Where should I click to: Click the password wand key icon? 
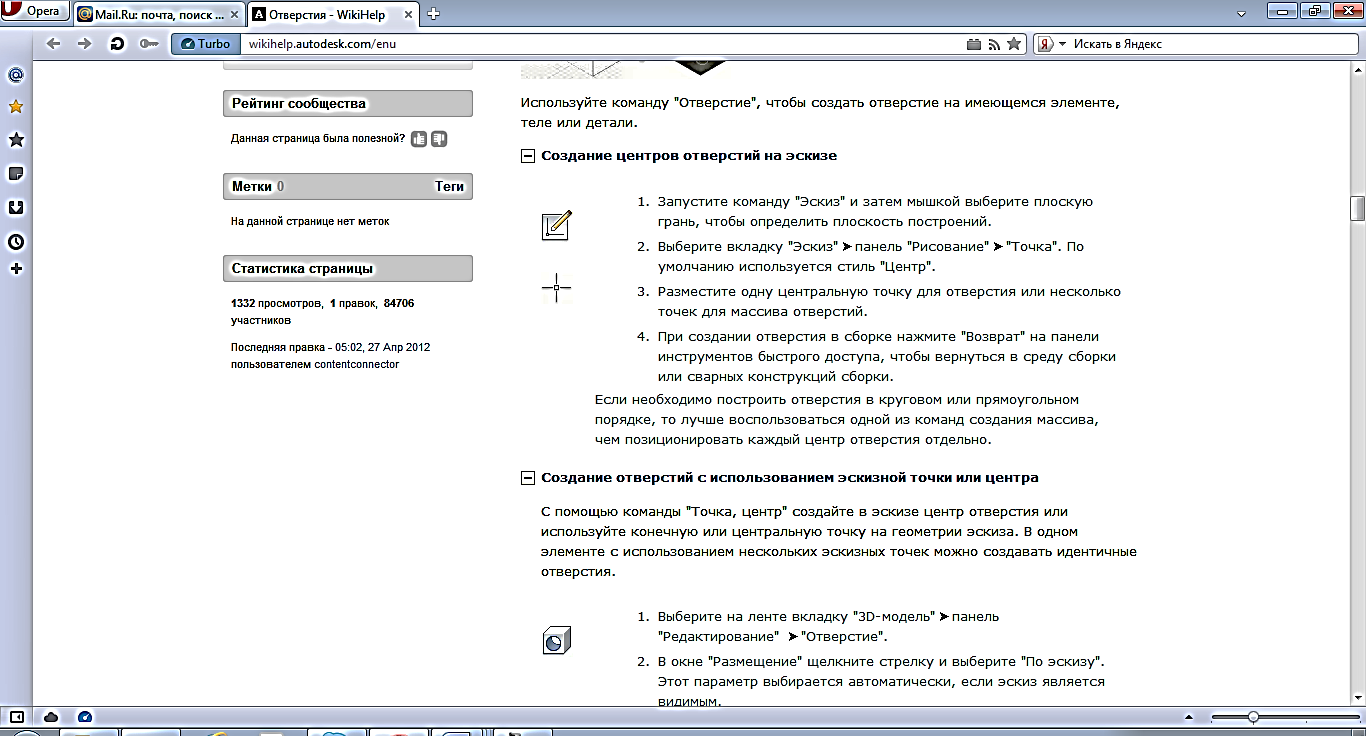coord(149,44)
